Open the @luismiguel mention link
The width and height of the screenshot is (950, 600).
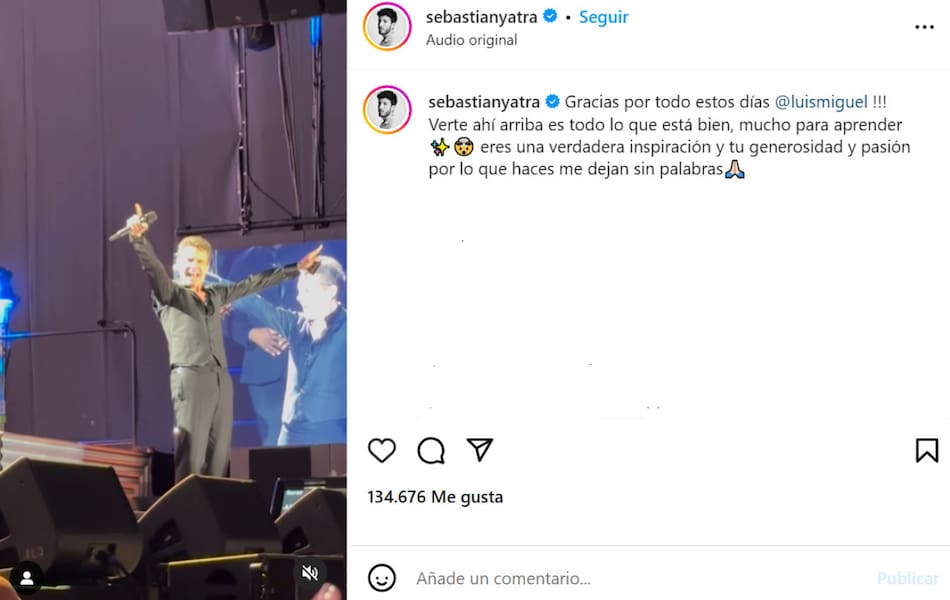tap(821, 102)
